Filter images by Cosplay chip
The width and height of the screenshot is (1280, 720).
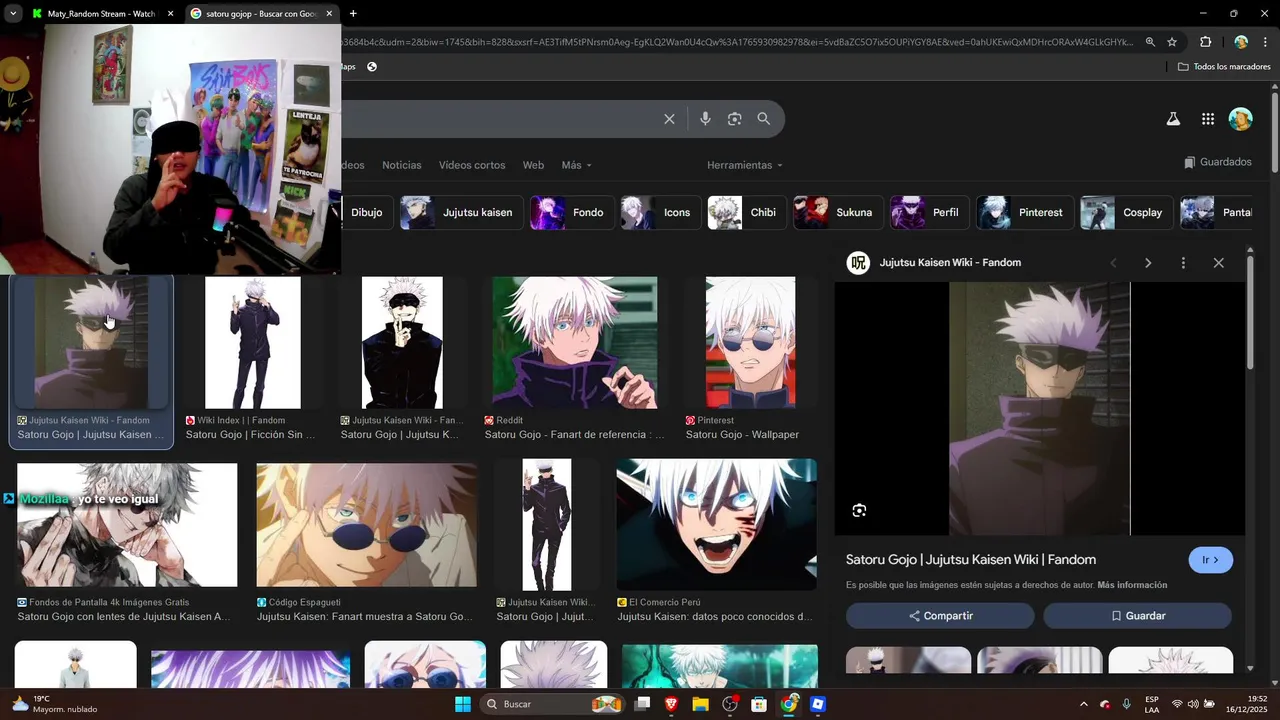pyautogui.click(x=1126, y=212)
